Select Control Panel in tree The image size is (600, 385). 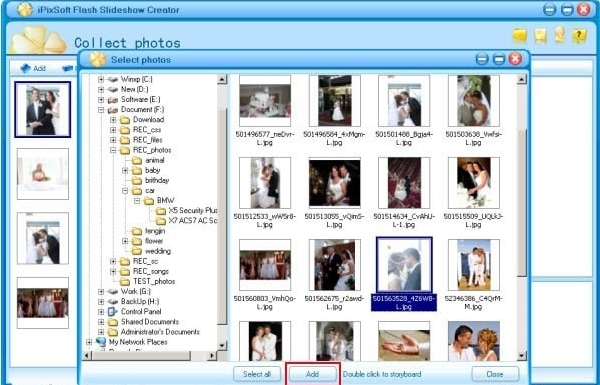141,312
